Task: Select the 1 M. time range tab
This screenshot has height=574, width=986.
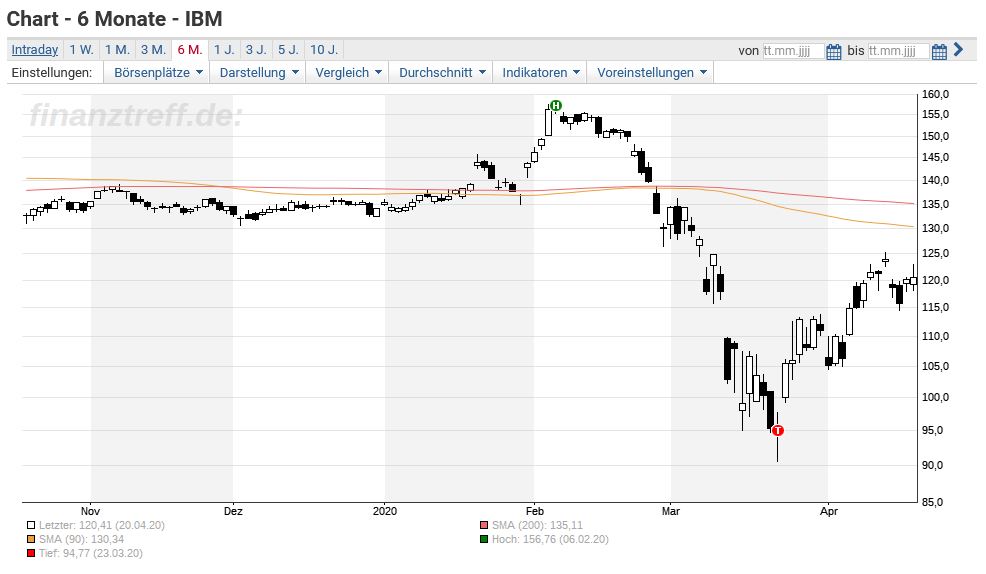Action: click(117, 50)
